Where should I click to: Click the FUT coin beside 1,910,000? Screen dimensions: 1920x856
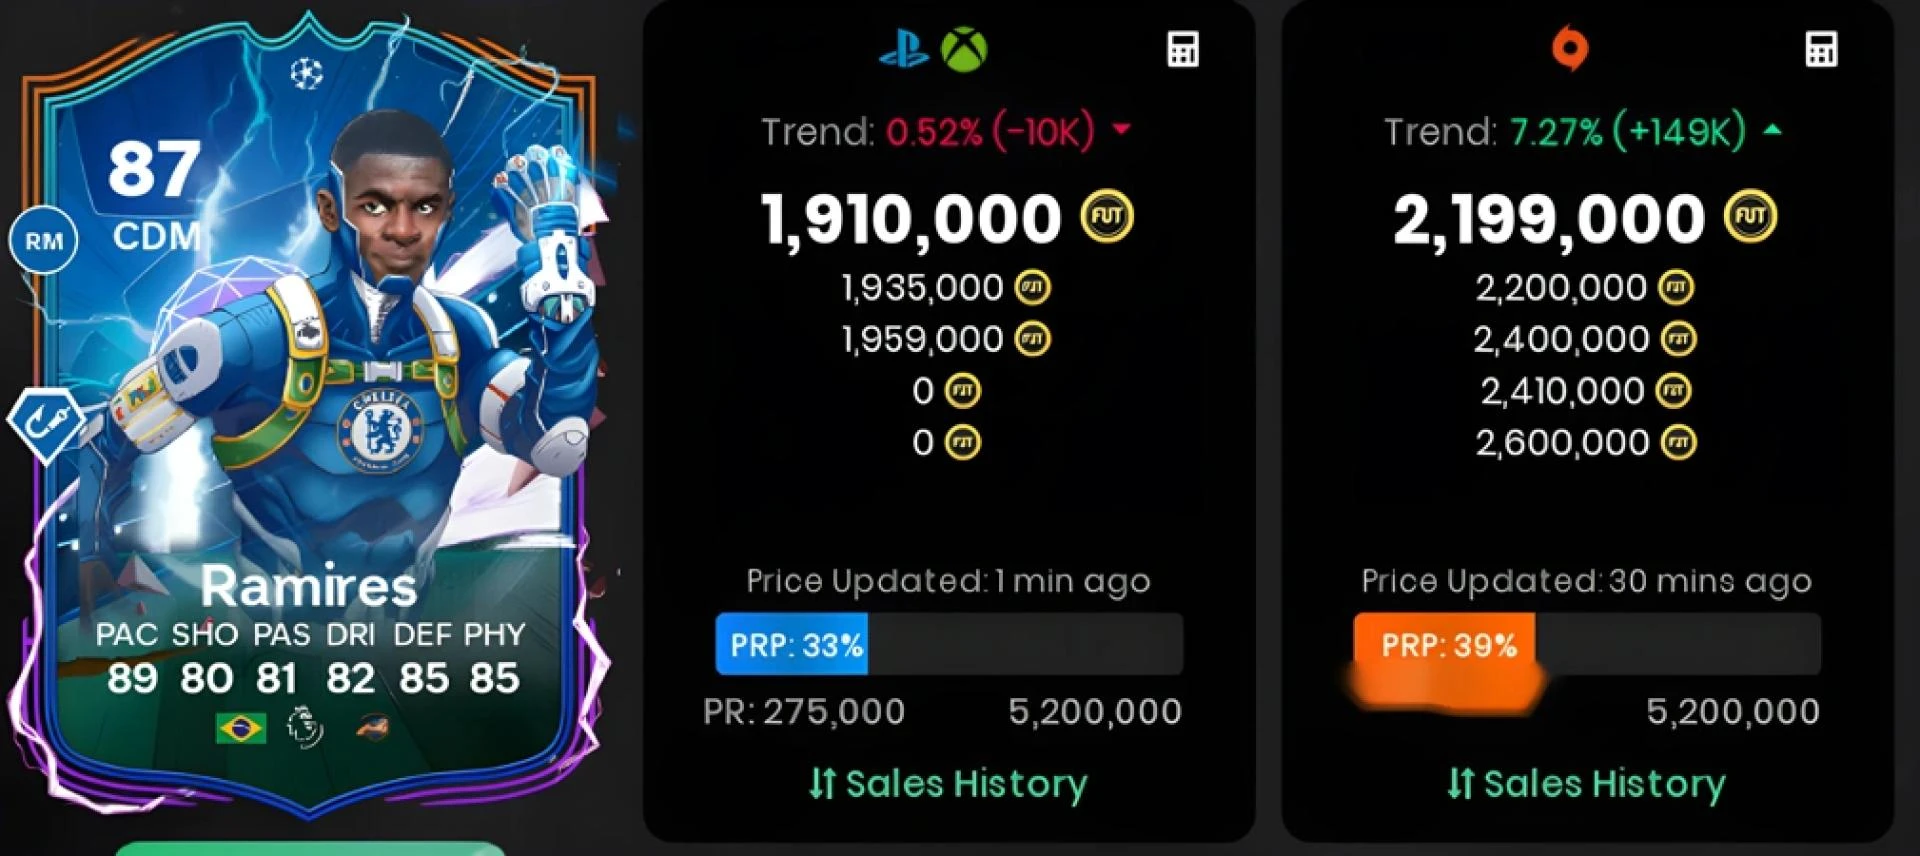click(x=1107, y=217)
